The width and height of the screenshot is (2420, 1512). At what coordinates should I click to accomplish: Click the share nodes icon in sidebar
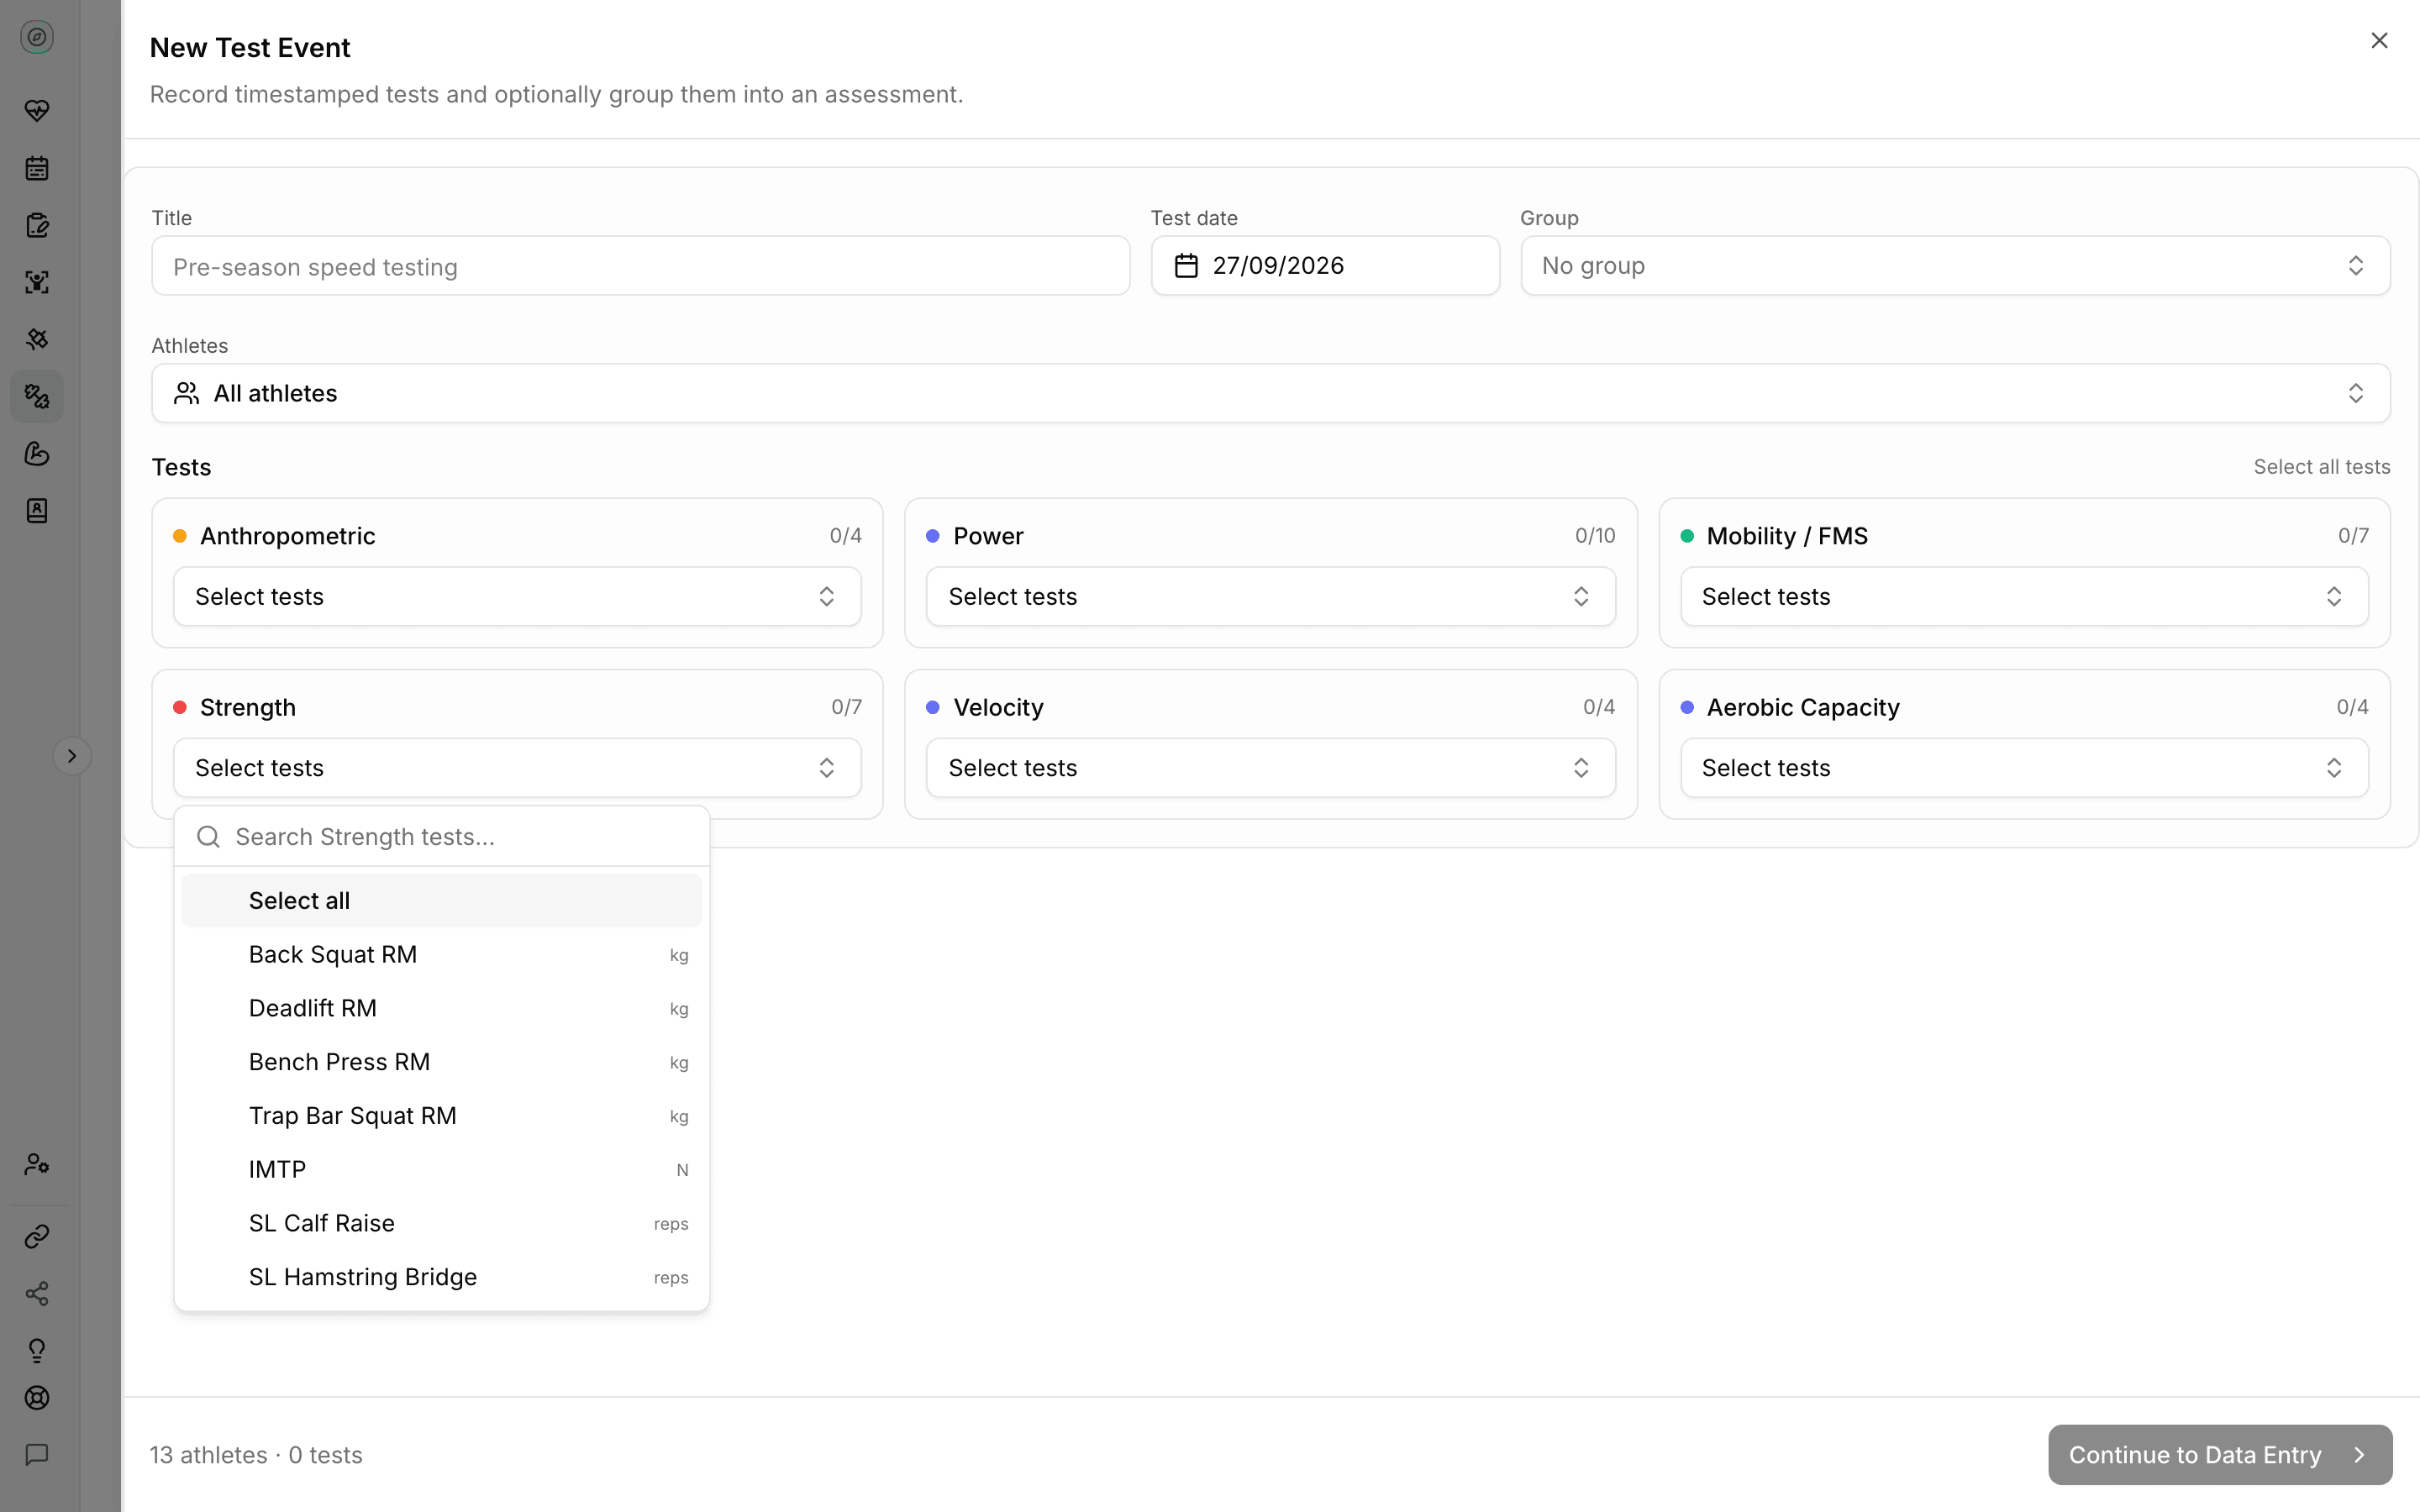click(x=37, y=1294)
